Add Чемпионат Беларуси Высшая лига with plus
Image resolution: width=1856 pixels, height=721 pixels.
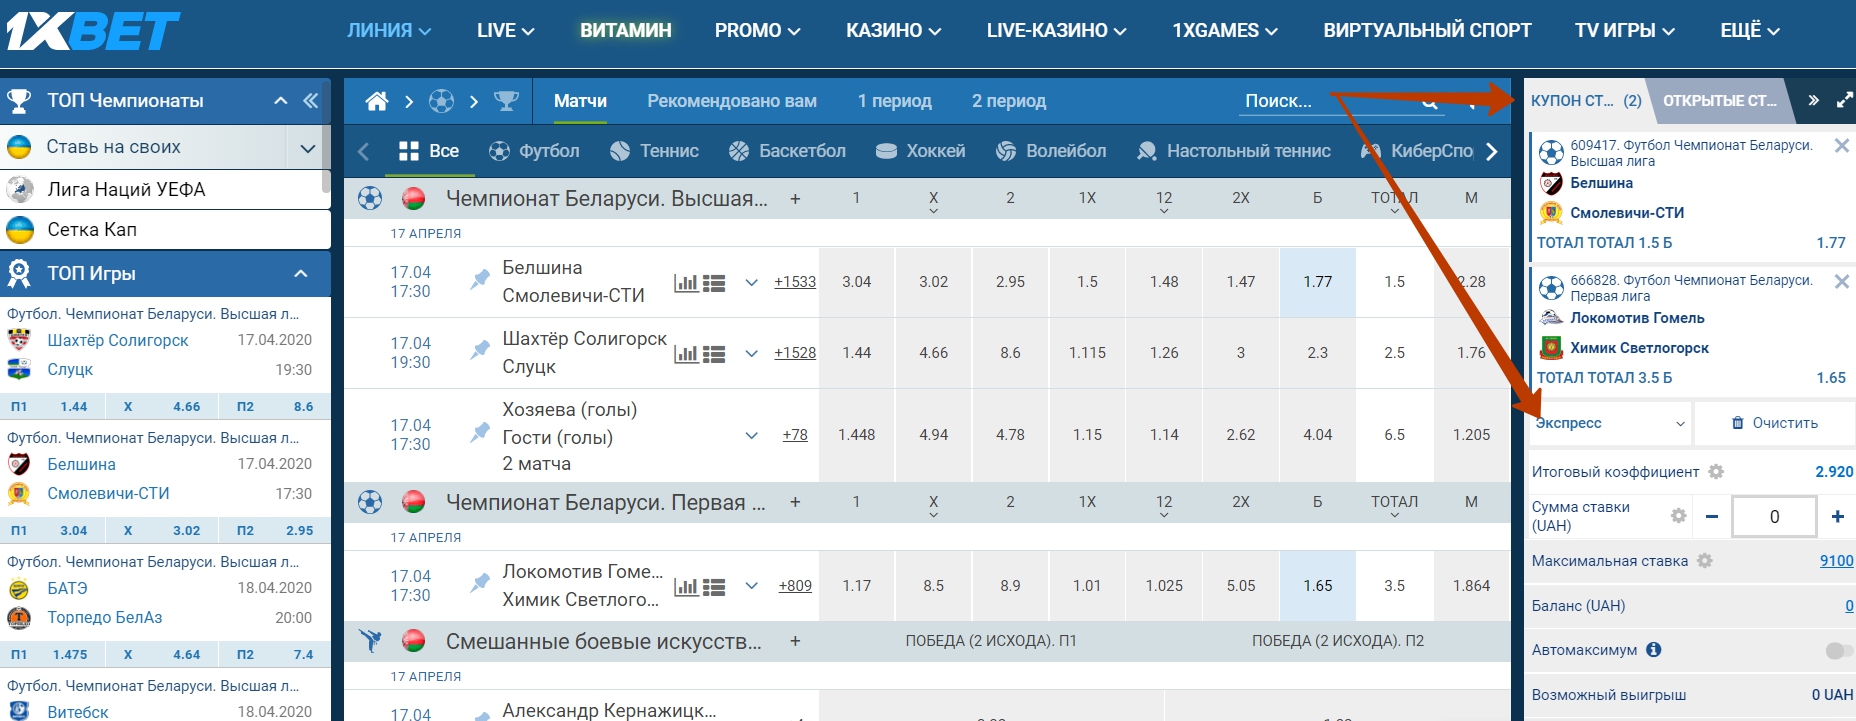[x=795, y=199]
